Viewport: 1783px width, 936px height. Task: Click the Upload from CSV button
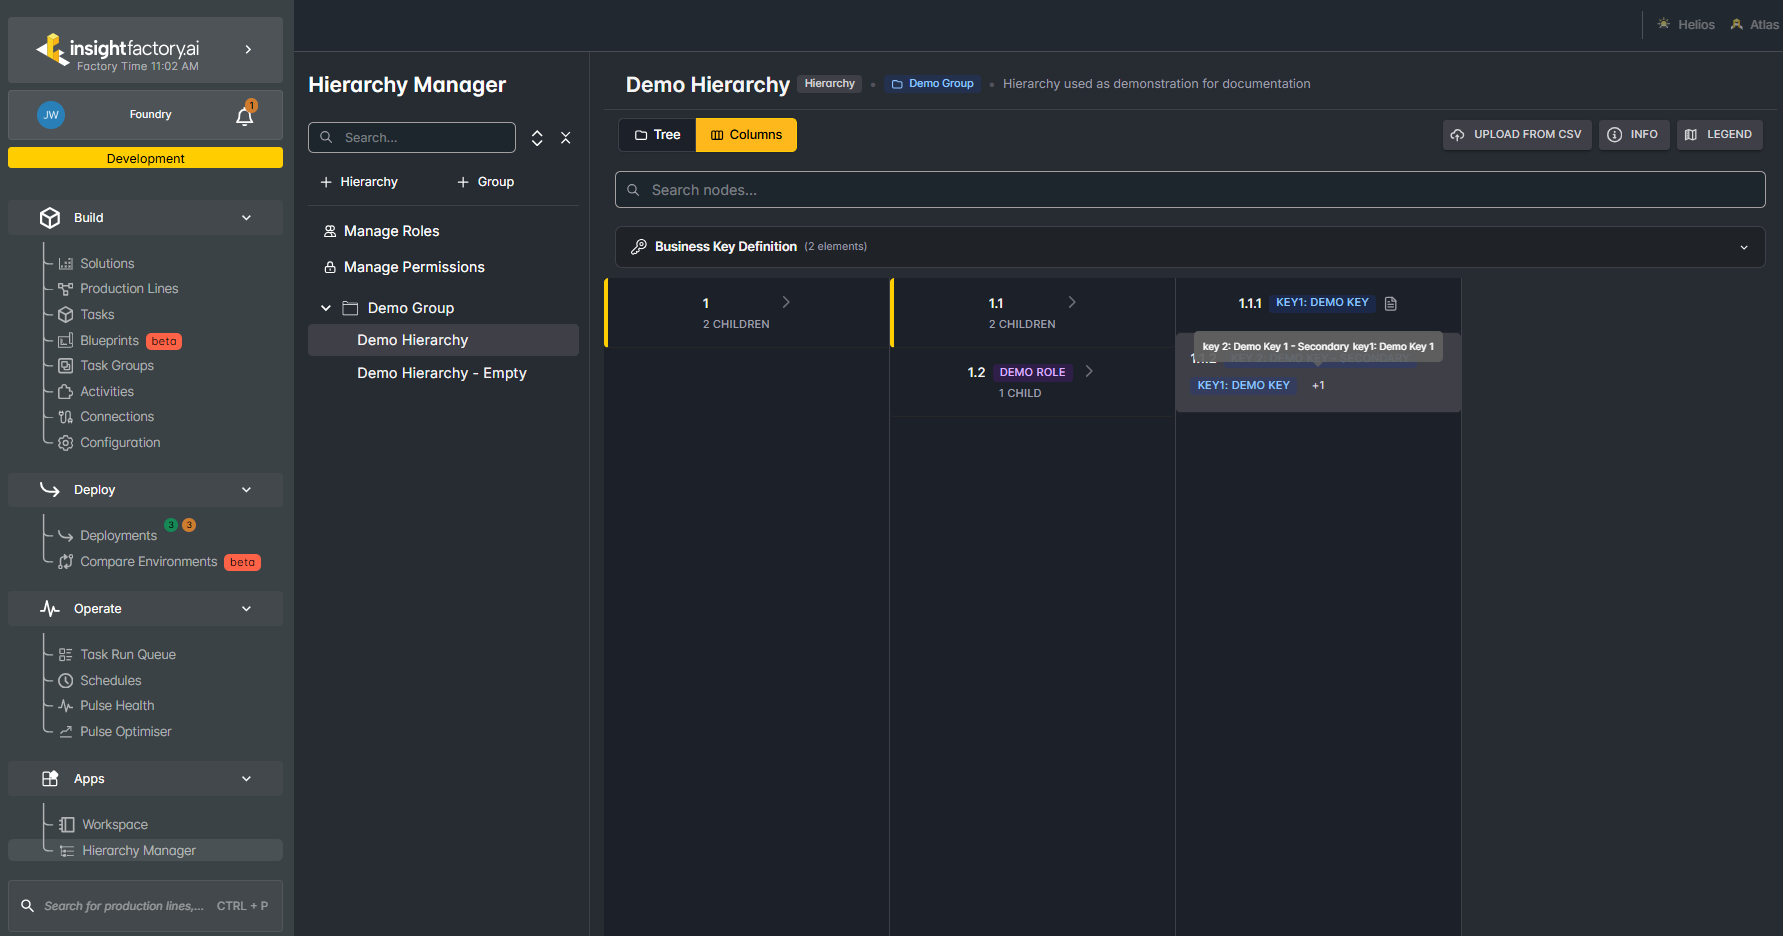point(1517,135)
